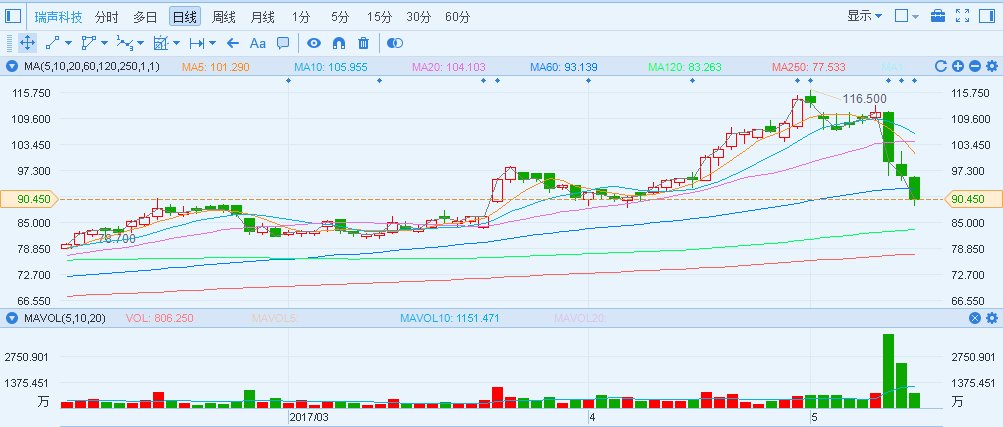
Task: Switch to 15分 chart period
Action: pyautogui.click(x=380, y=17)
